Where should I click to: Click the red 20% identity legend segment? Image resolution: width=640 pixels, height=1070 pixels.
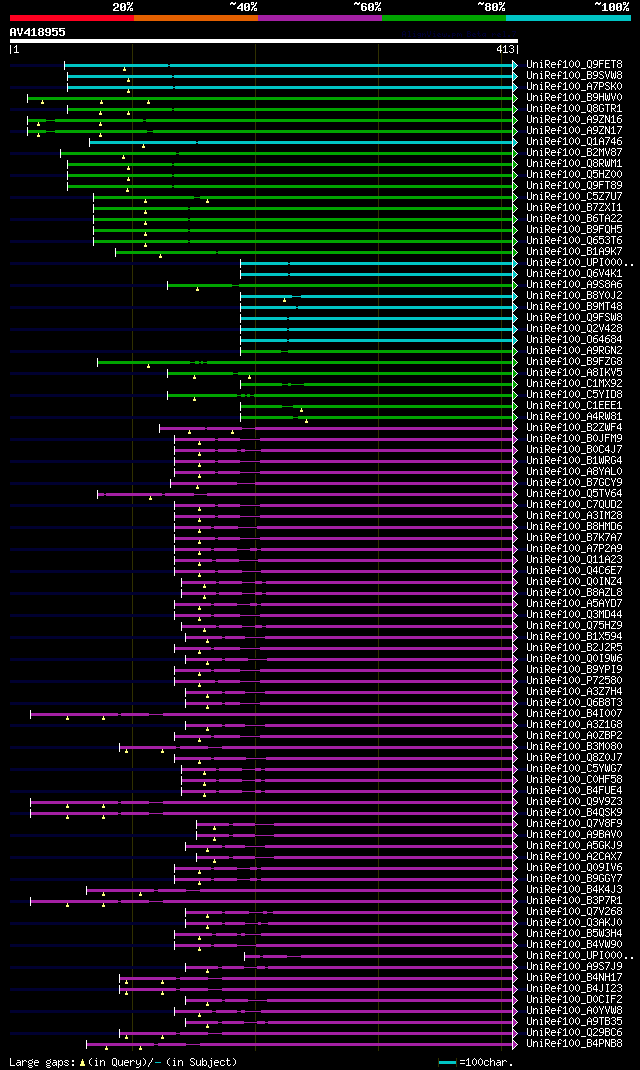[x=72, y=17]
